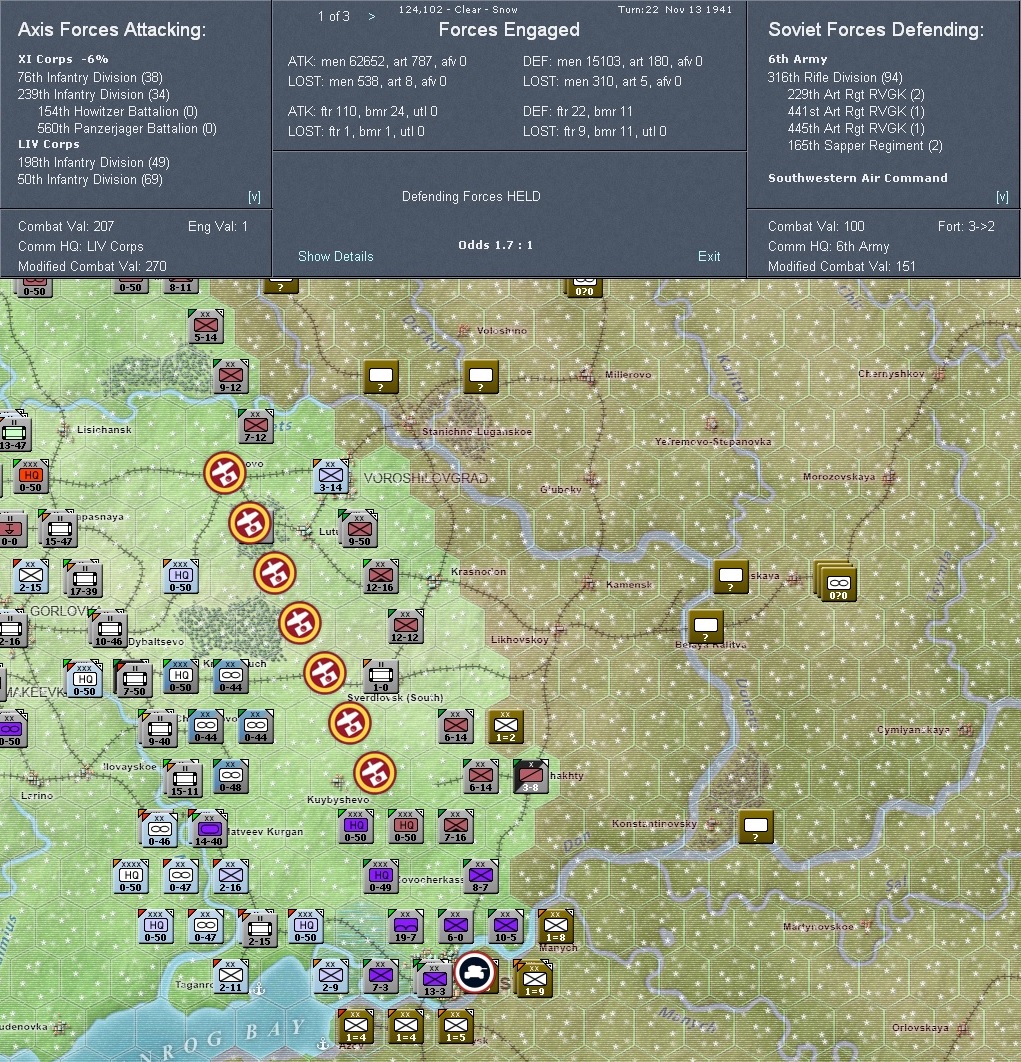Select the 12-16 infantry unit
The height and width of the screenshot is (1062, 1021).
tap(381, 576)
